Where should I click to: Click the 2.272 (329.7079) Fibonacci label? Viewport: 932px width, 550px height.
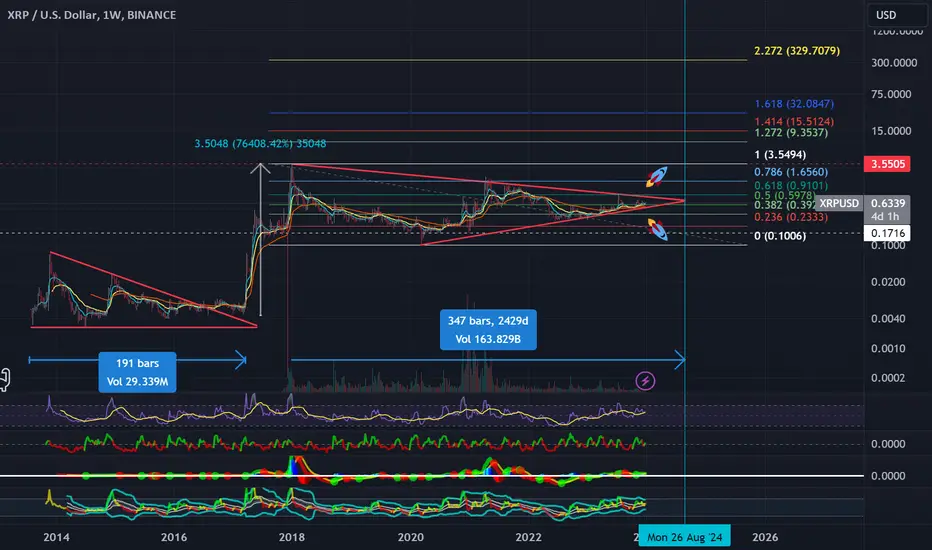(x=797, y=51)
